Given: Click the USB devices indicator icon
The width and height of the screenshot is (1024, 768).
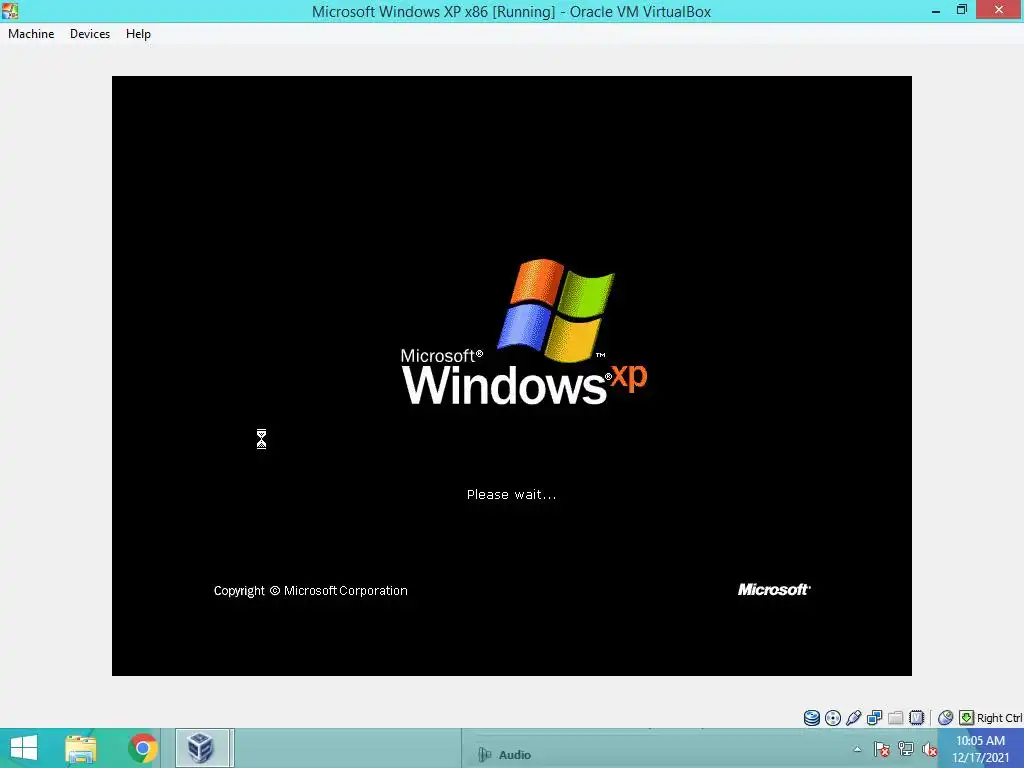Looking at the screenshot, I should (854, 718).
